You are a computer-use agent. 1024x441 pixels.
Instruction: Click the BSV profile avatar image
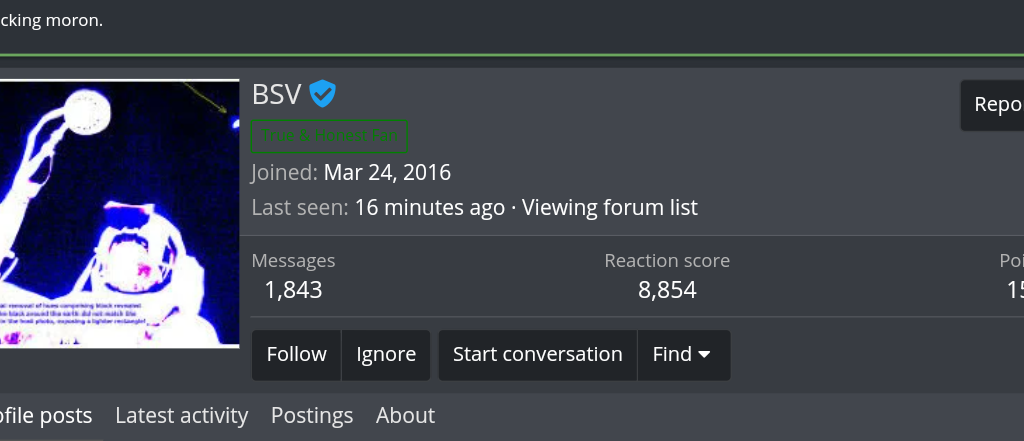118,213
